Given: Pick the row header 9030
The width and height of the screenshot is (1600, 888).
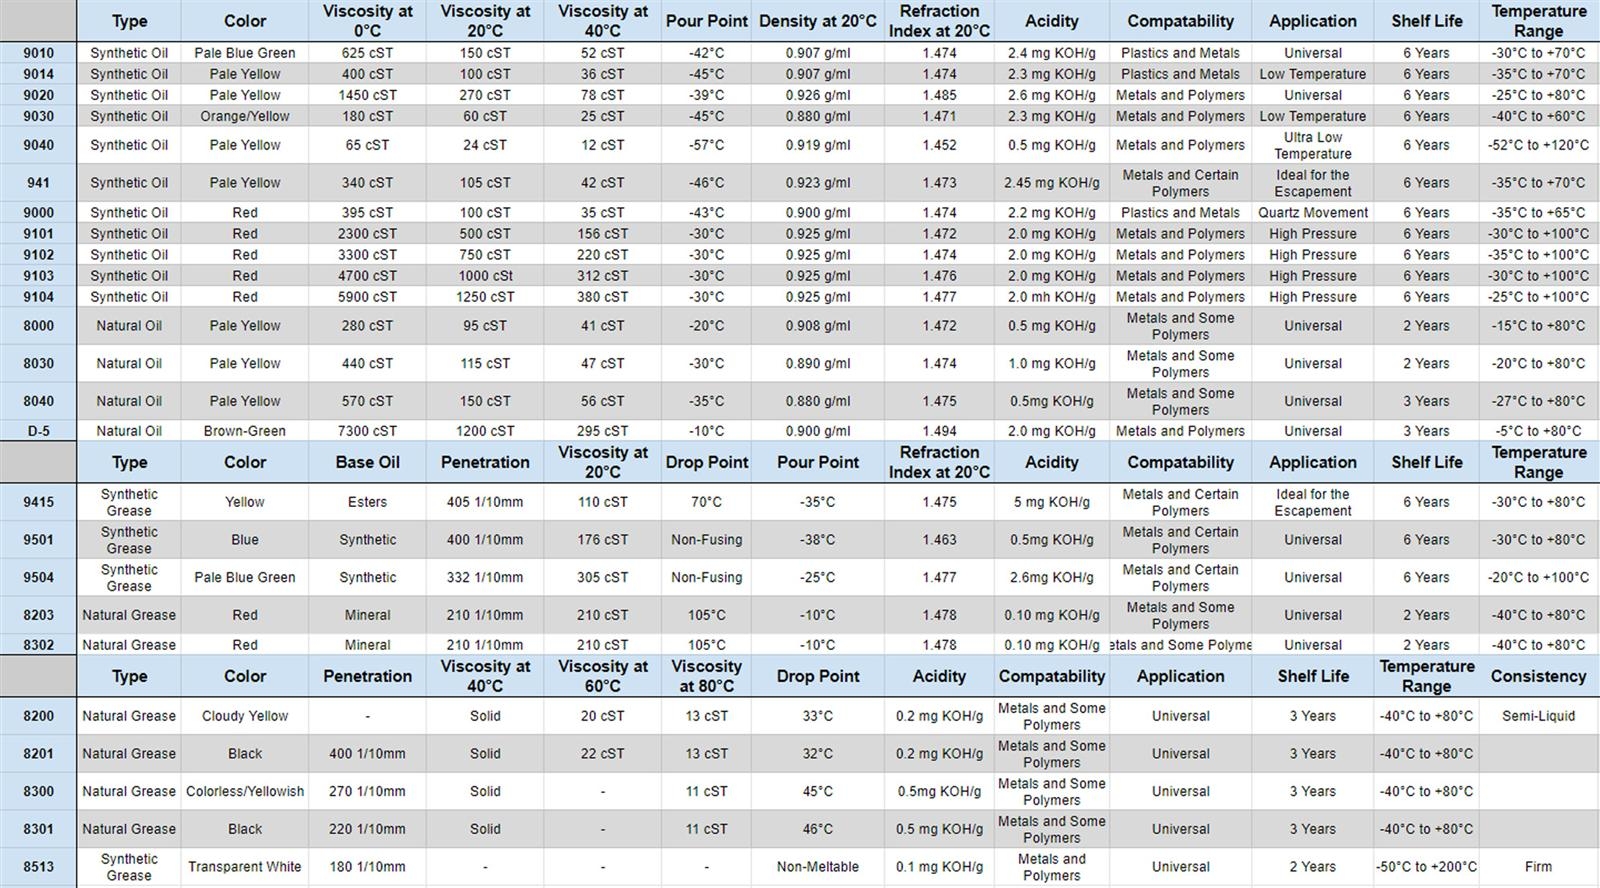Looking at the screenshot, I should (38, 116).
